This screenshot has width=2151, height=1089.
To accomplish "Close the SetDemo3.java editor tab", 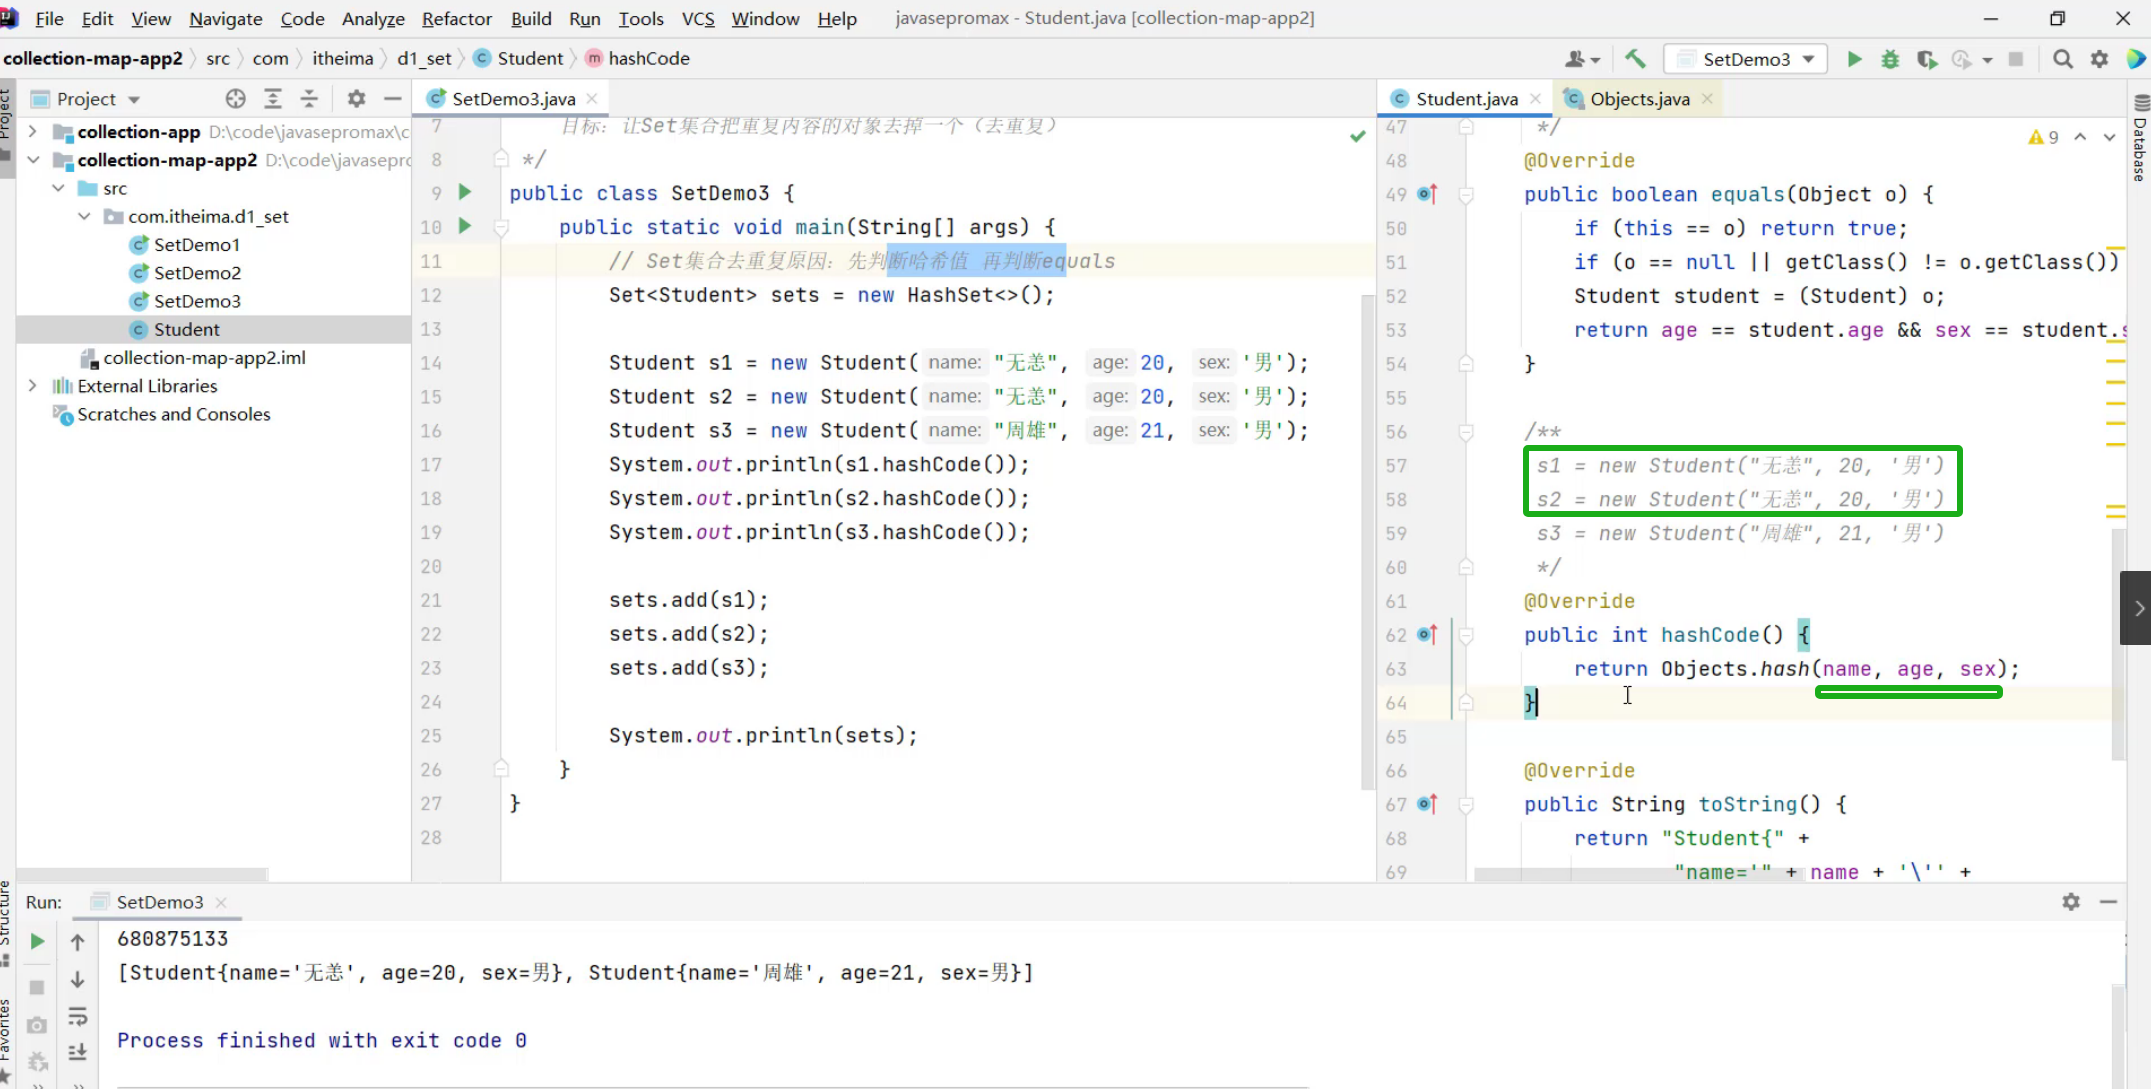I will pos(592,98).
